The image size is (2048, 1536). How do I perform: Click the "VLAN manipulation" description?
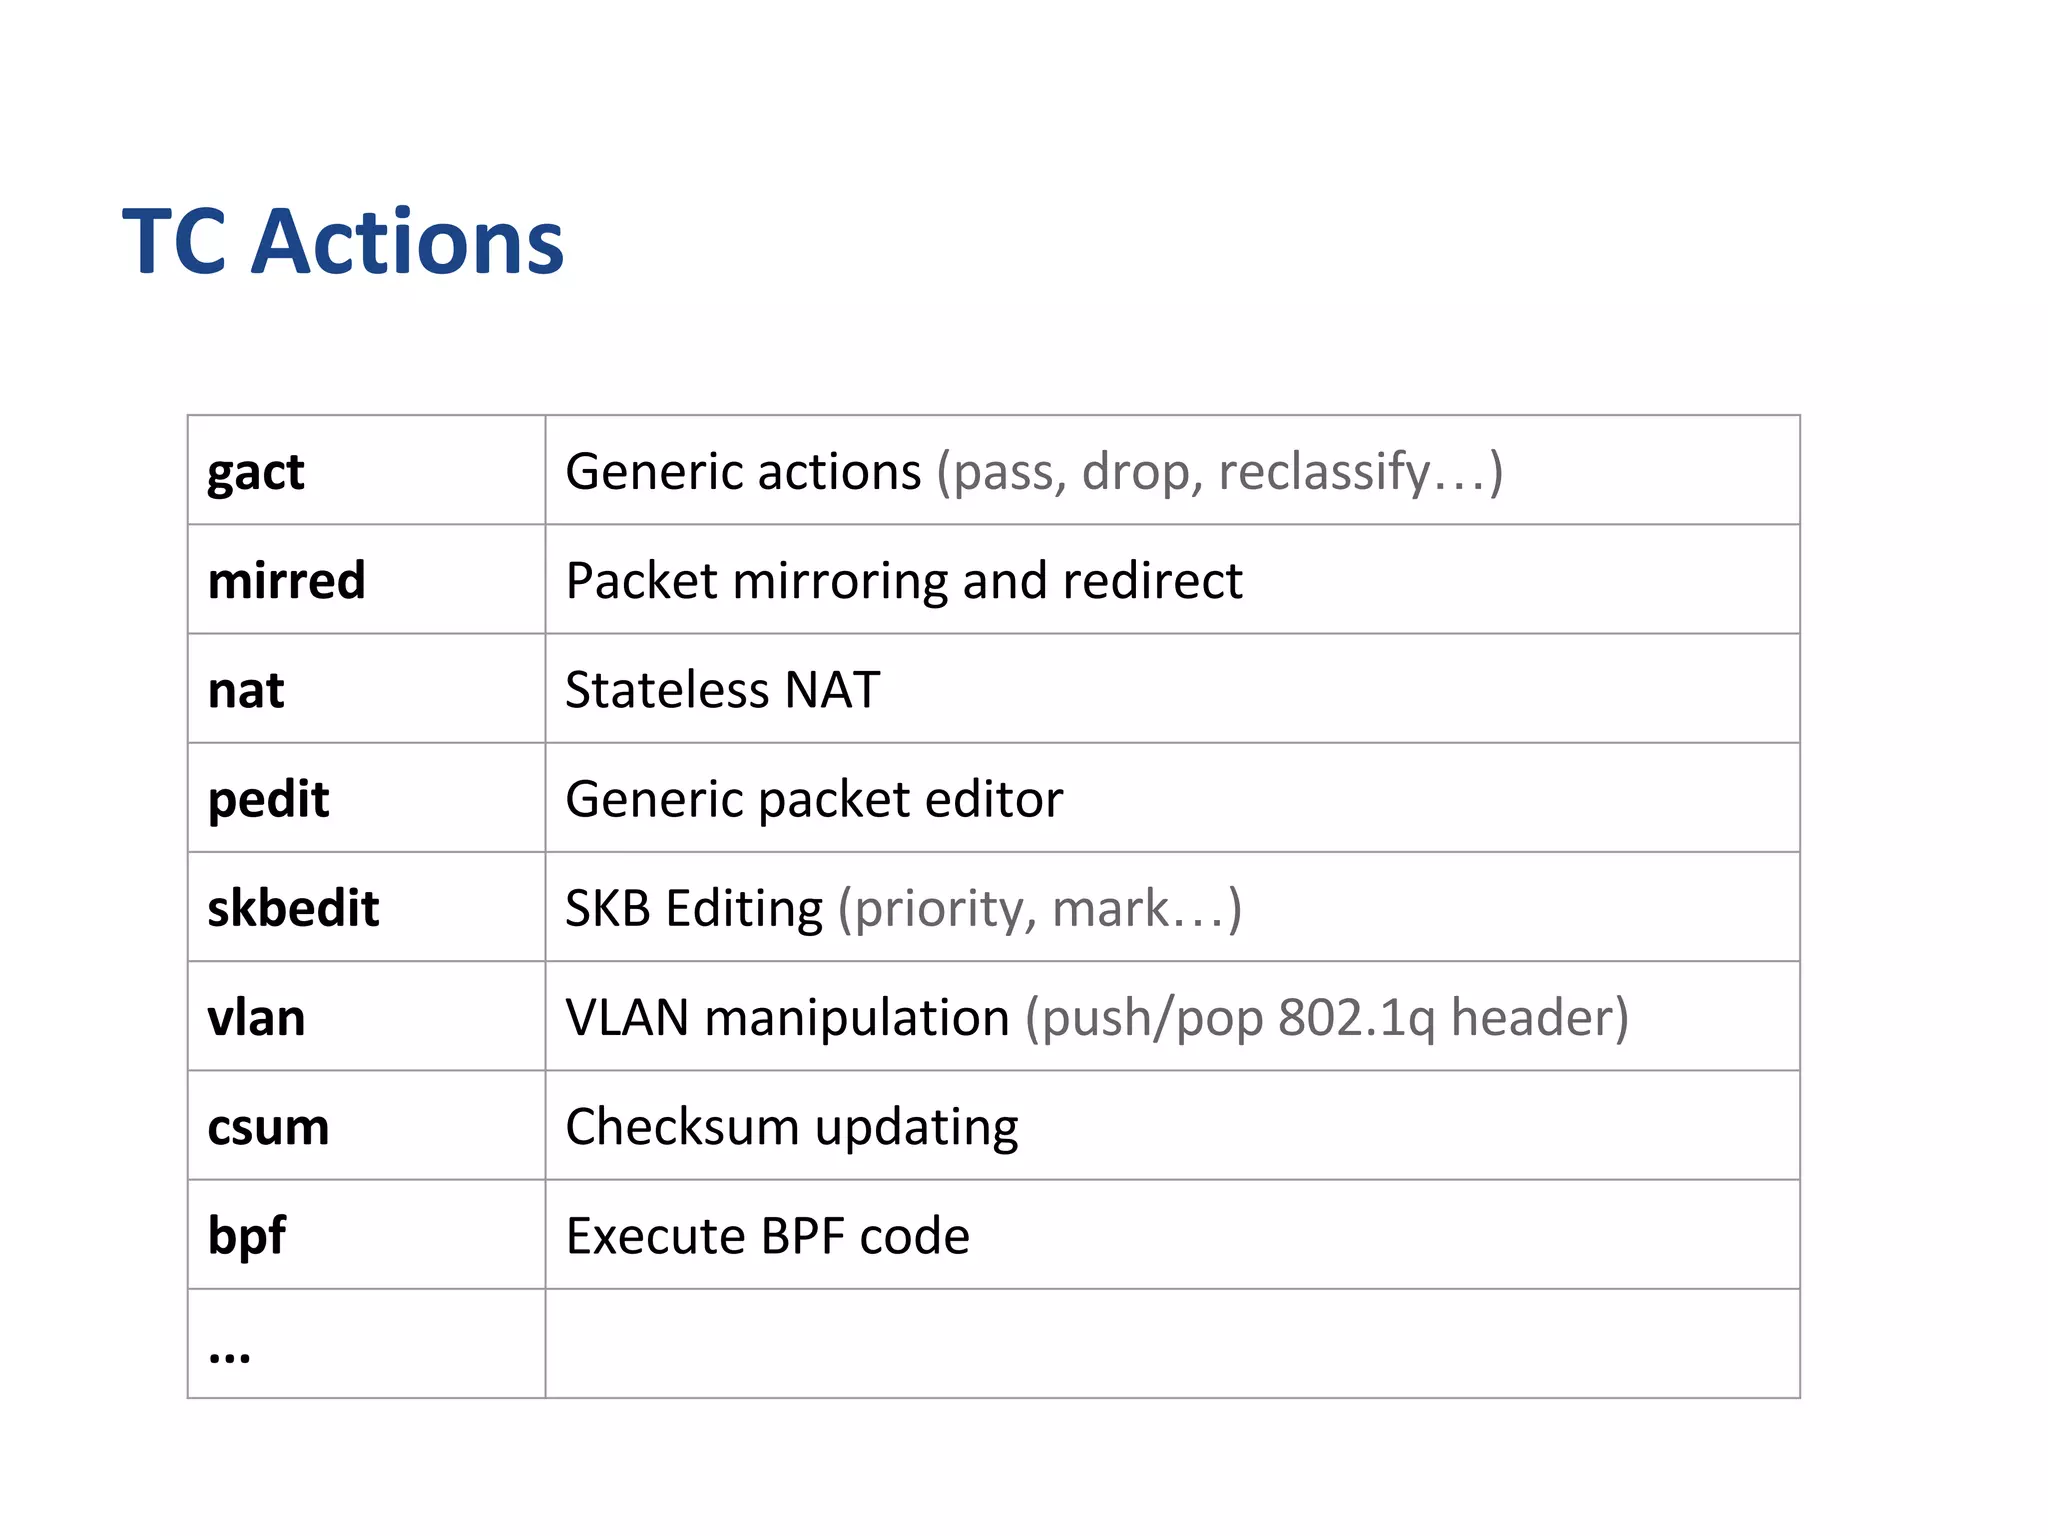[787, 1018]
